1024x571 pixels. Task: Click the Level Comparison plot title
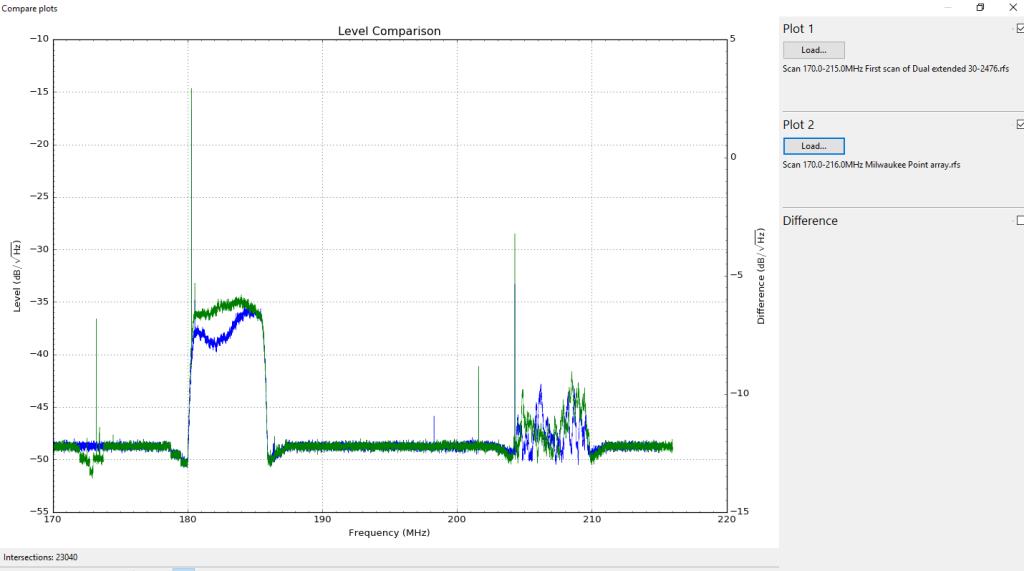[x=389, y=31]
